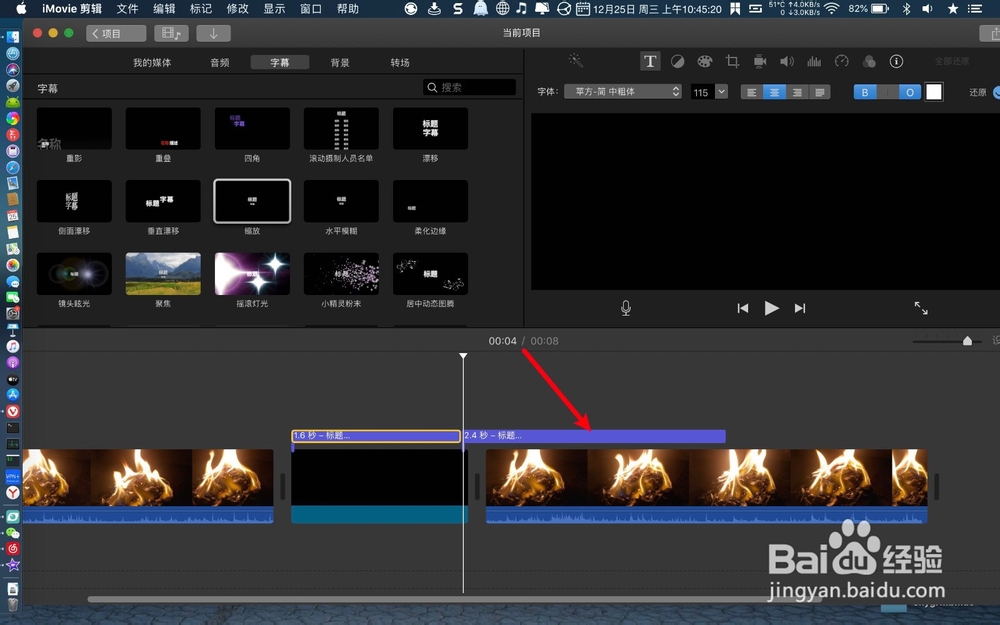1000x625 pixels.
Task: Open the clip filter and audio effects tool
Action: coord(869,61)
